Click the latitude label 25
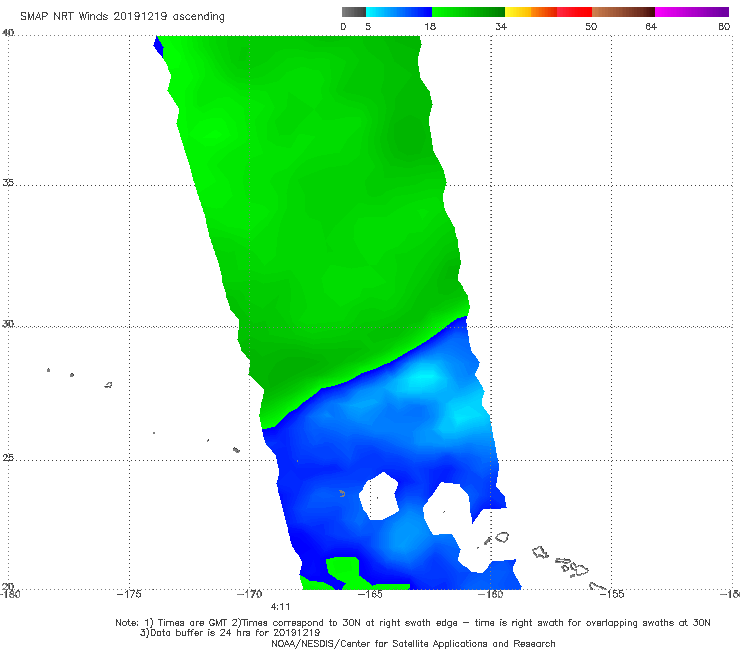Viewport: 740px width, 650px height. [x=8, y=457]
